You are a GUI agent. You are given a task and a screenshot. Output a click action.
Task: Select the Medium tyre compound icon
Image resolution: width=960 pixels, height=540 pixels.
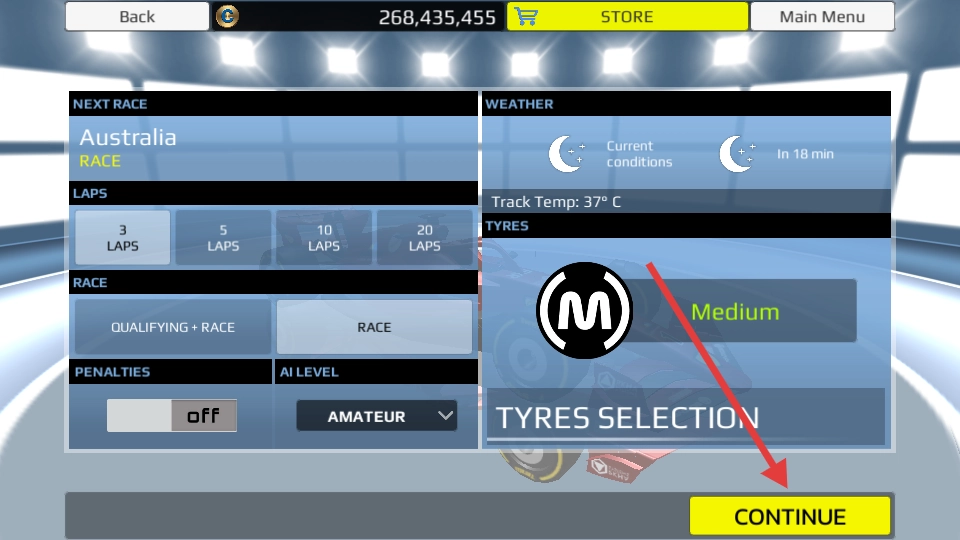(584, 310)
